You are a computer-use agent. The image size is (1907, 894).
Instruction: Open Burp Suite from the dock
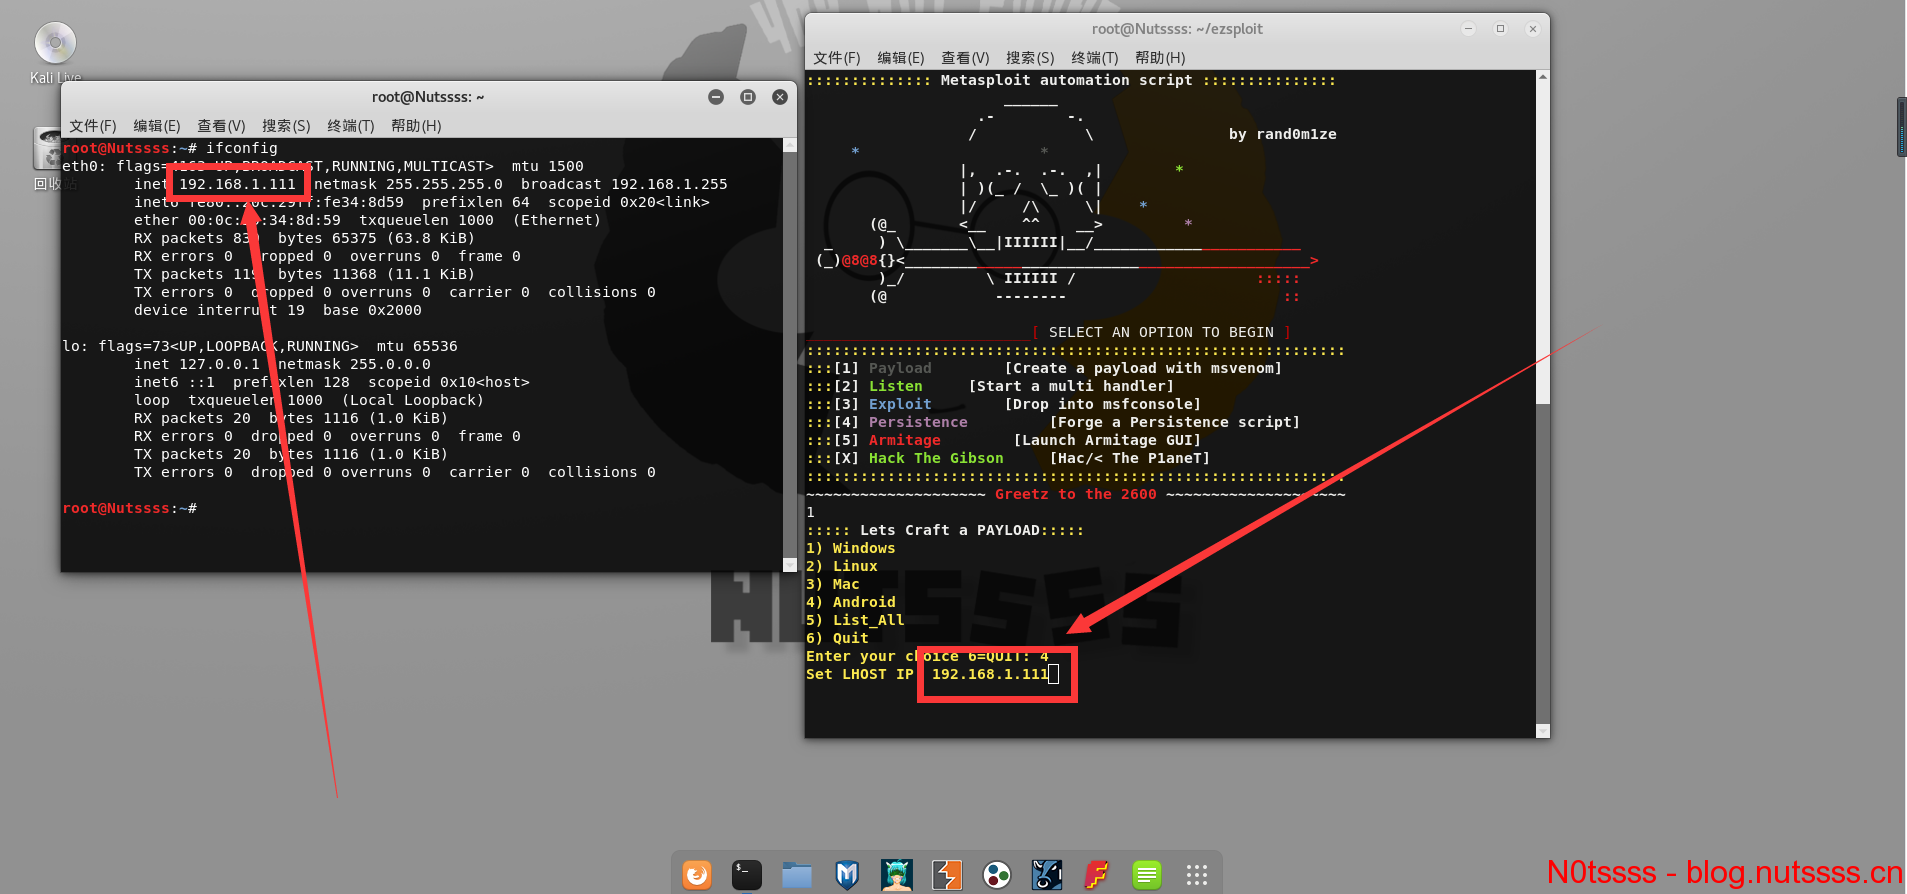click(x=947, y=875)
